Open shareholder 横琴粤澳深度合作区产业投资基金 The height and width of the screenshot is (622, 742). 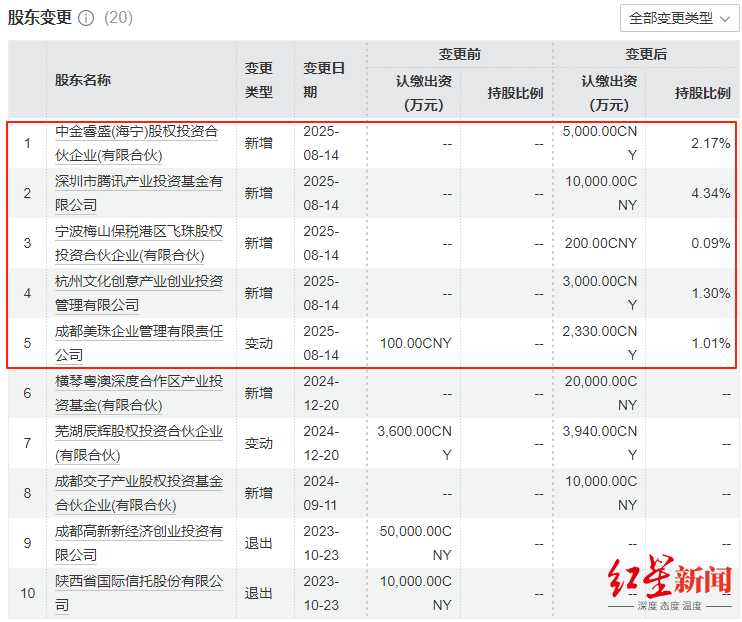[139, 393]
